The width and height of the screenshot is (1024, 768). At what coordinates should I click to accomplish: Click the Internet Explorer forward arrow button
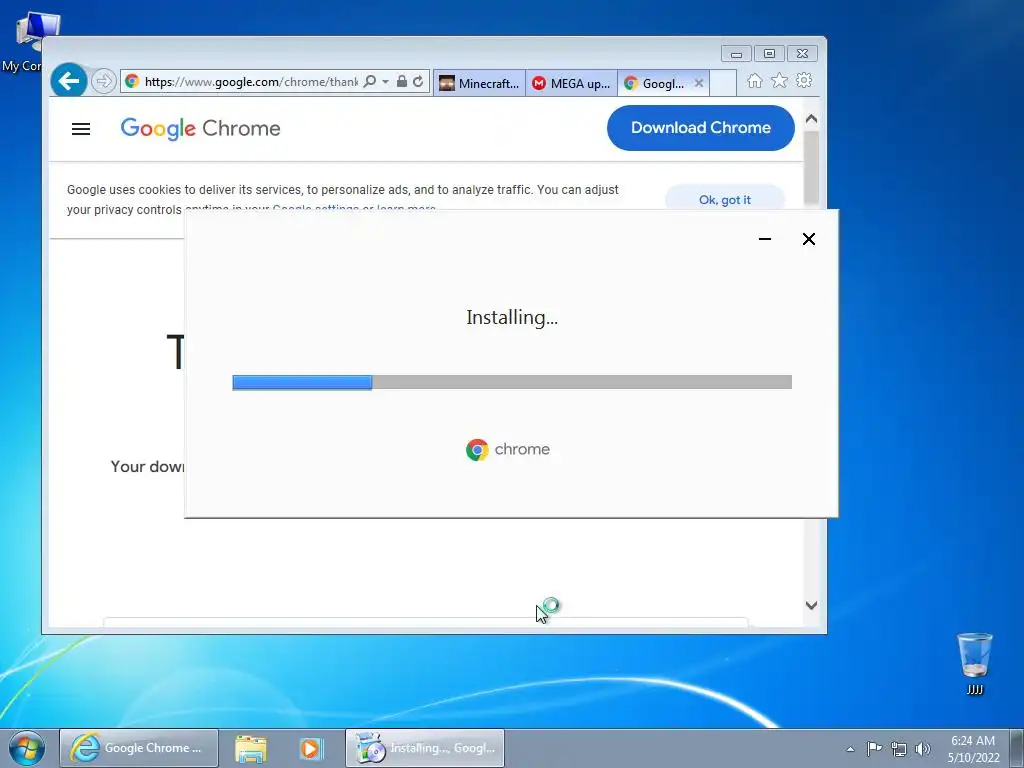[103, 81]
